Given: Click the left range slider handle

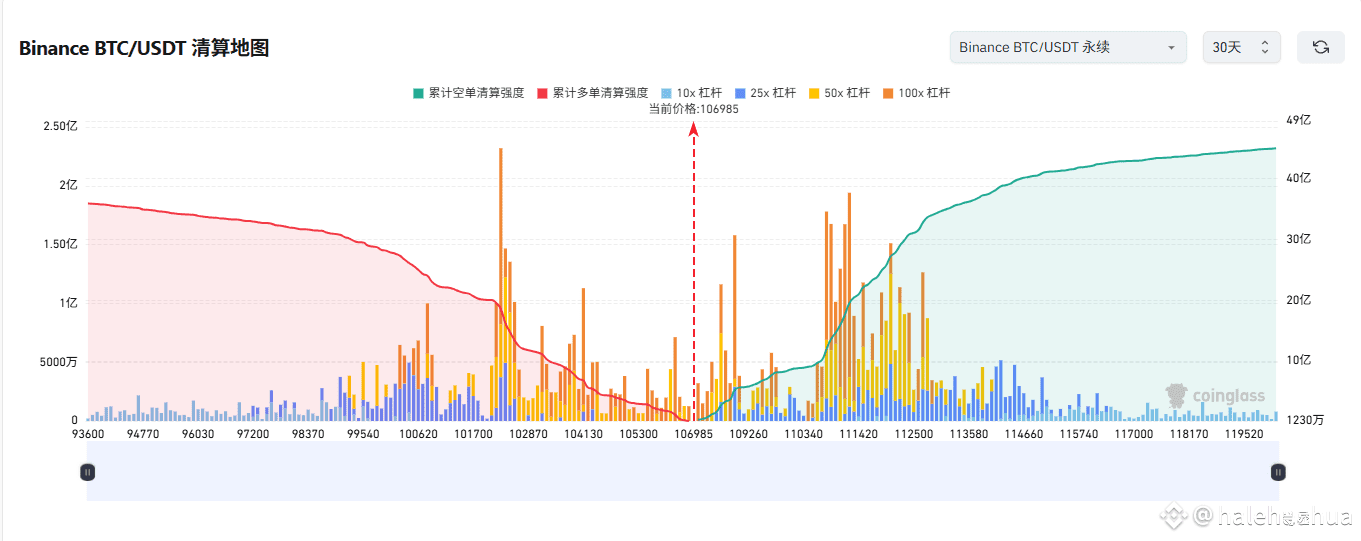Looking at the screenshot, I should click(x=87, y=472).
